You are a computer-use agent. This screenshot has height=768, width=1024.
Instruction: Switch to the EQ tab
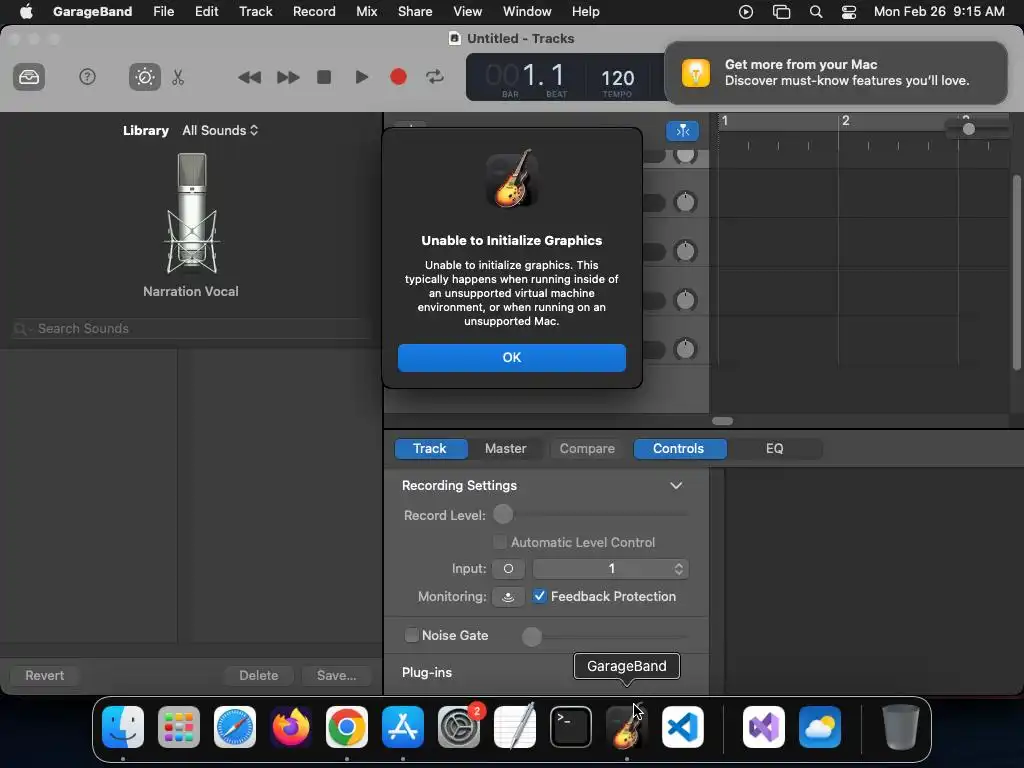[775, 449]
